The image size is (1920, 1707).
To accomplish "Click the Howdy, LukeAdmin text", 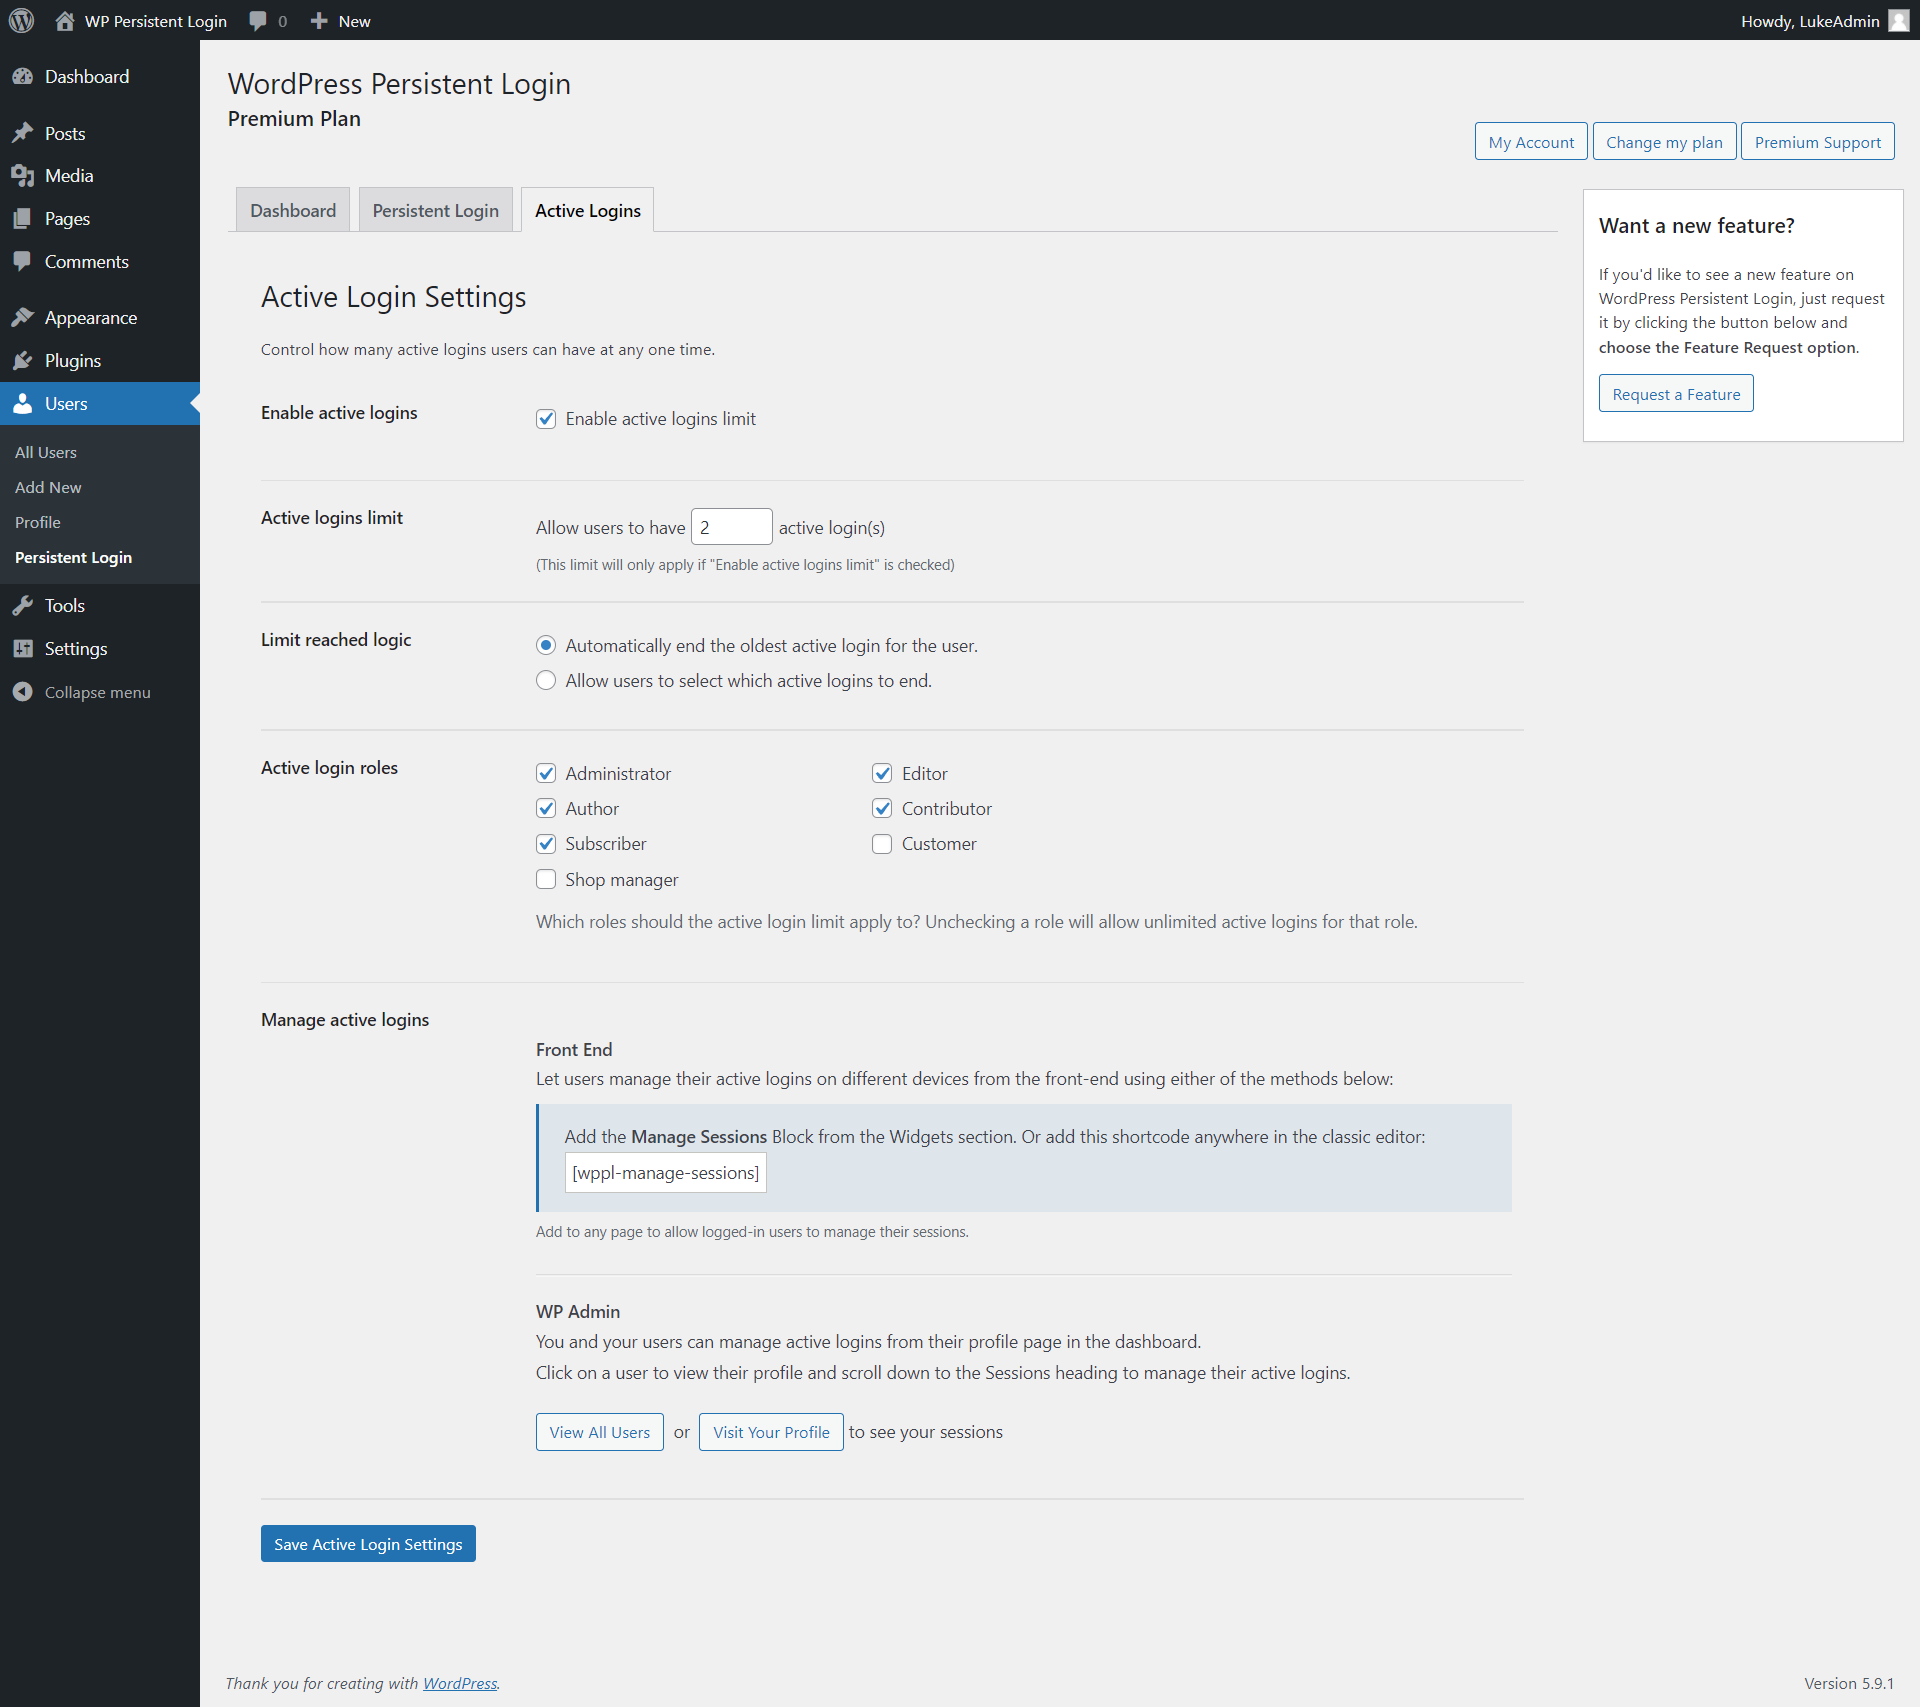I will point(1810,21).
